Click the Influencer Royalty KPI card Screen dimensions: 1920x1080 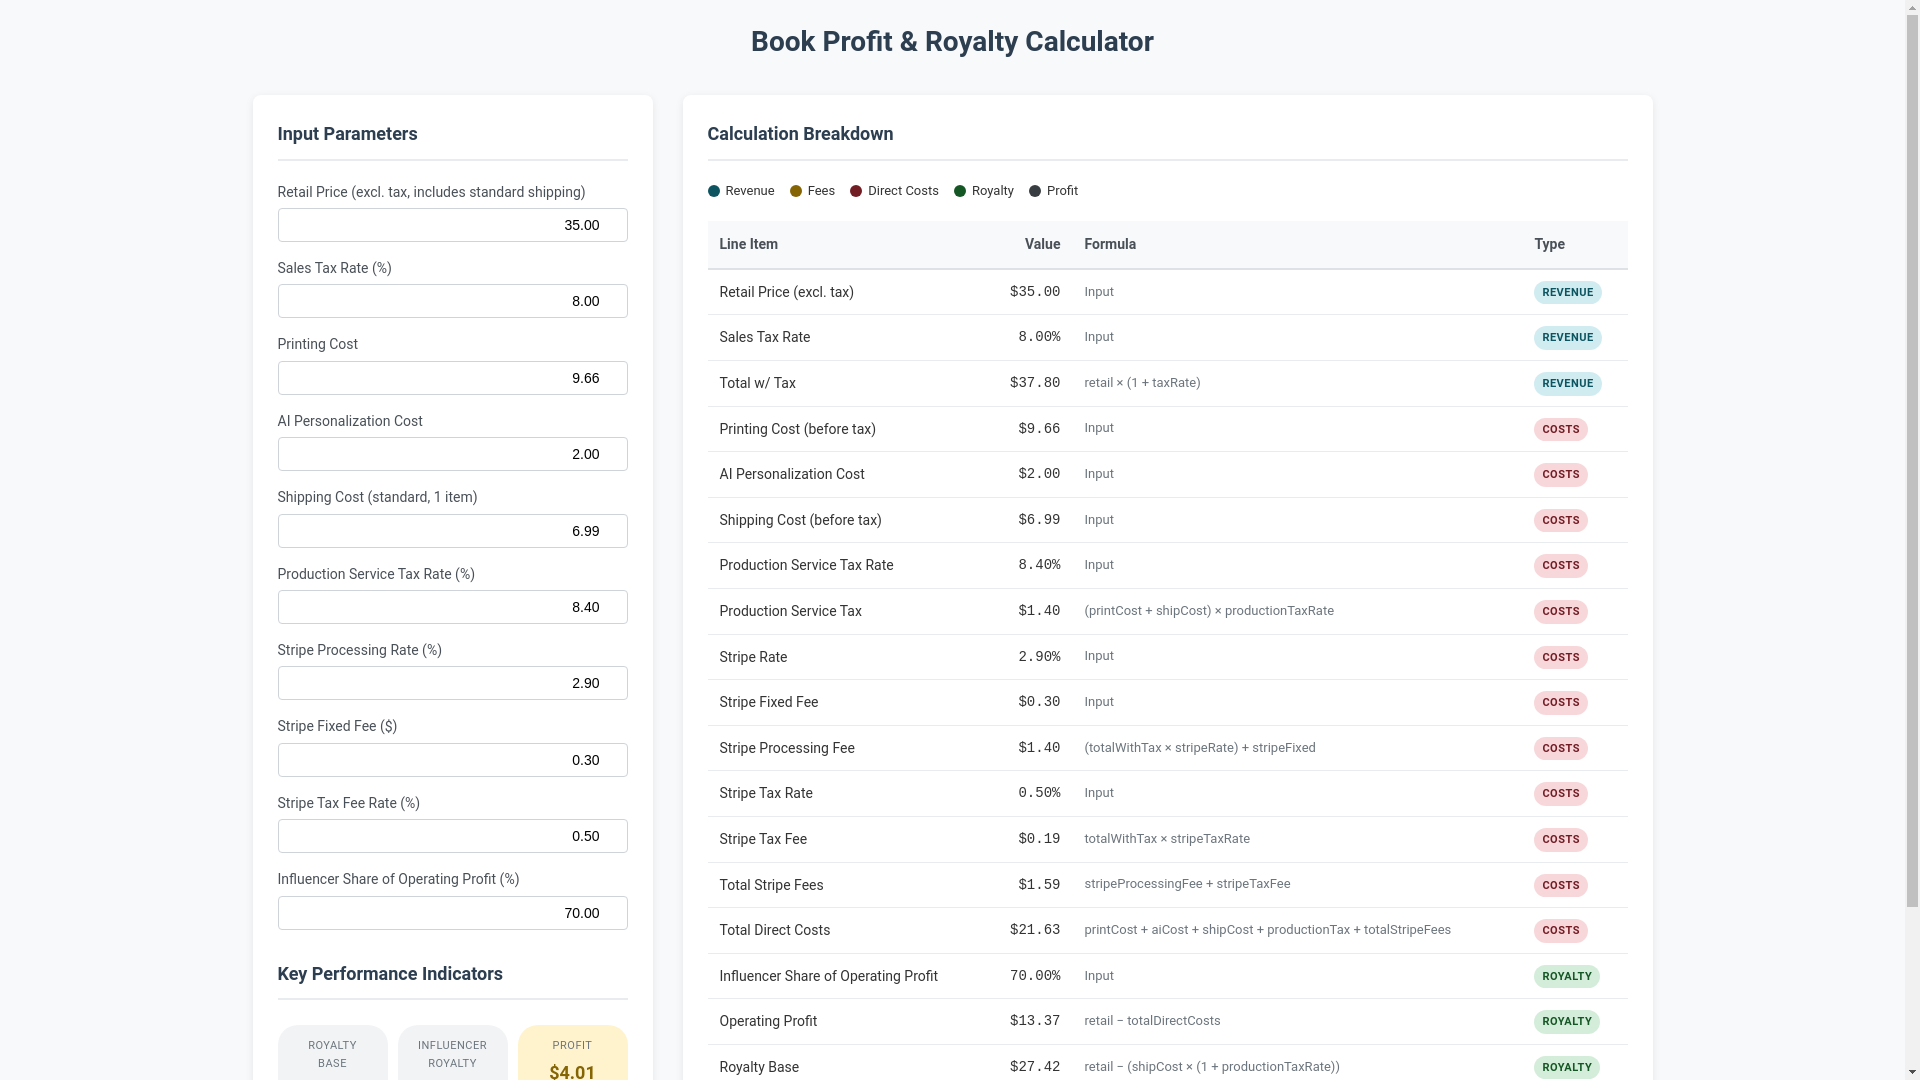[x=452, y=1053]
